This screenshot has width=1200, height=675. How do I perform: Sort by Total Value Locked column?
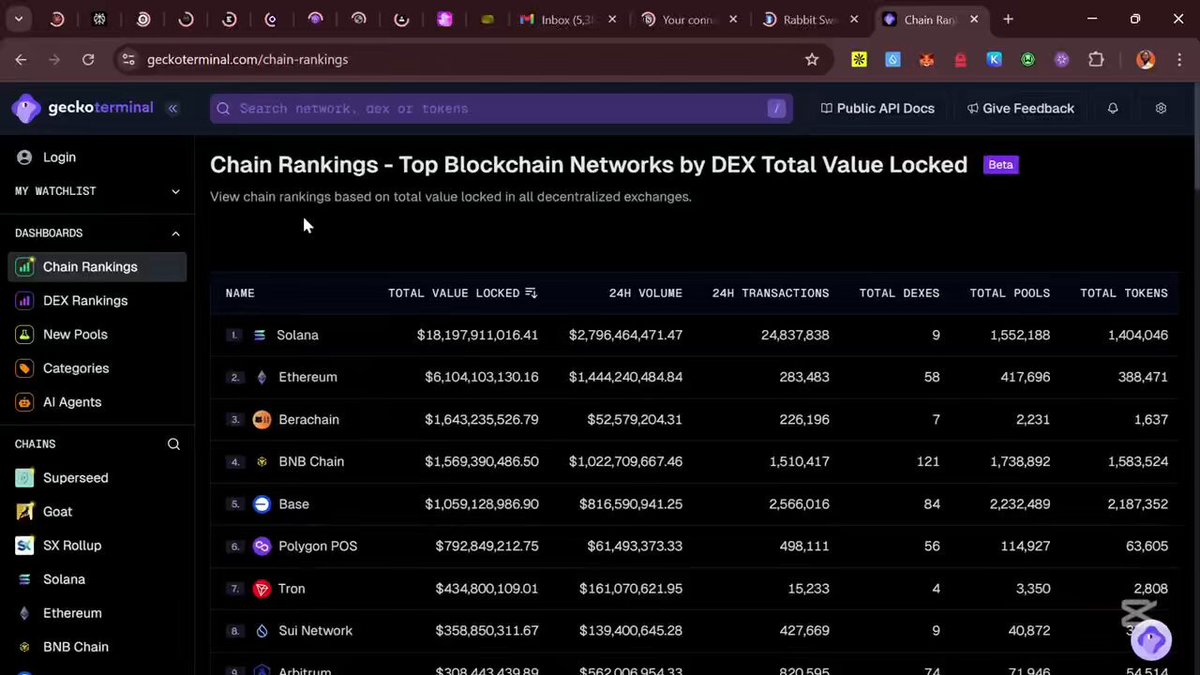pyautogui.click(x=462, y=293)
